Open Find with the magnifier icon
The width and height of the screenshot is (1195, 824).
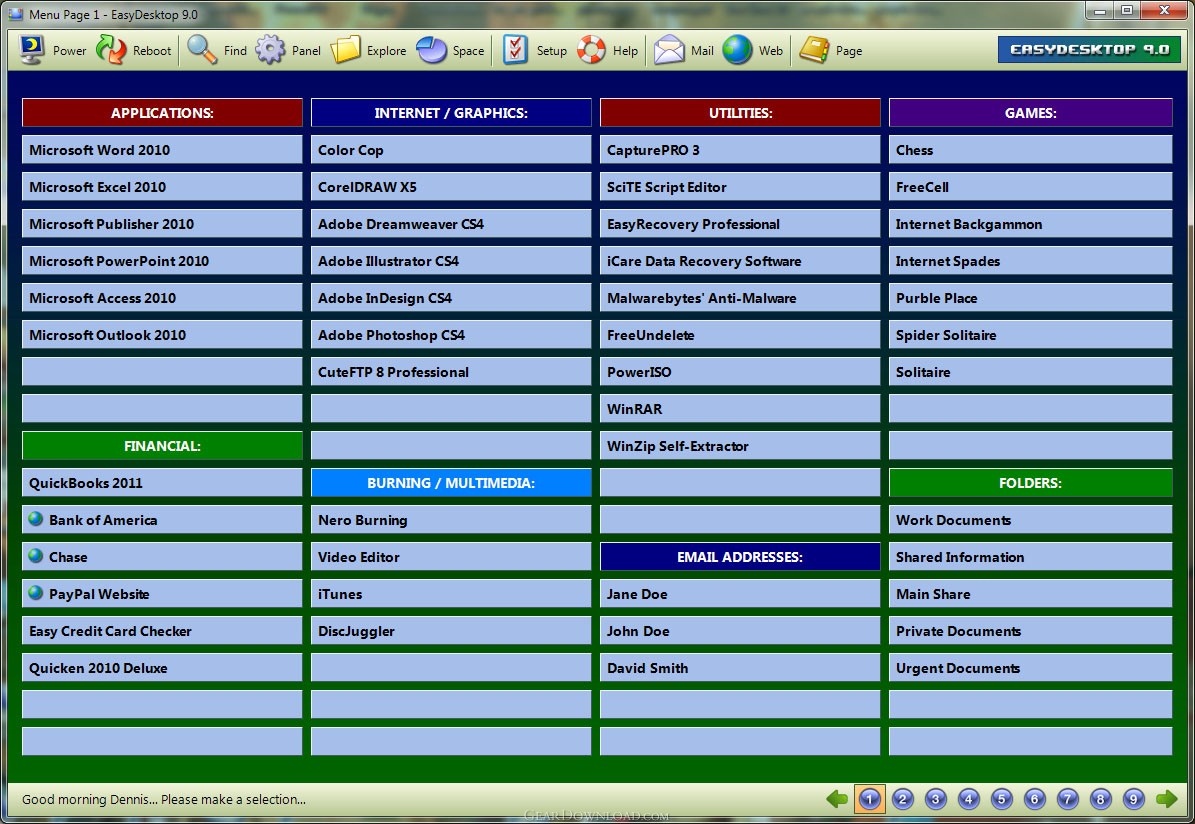coord(202,50)
